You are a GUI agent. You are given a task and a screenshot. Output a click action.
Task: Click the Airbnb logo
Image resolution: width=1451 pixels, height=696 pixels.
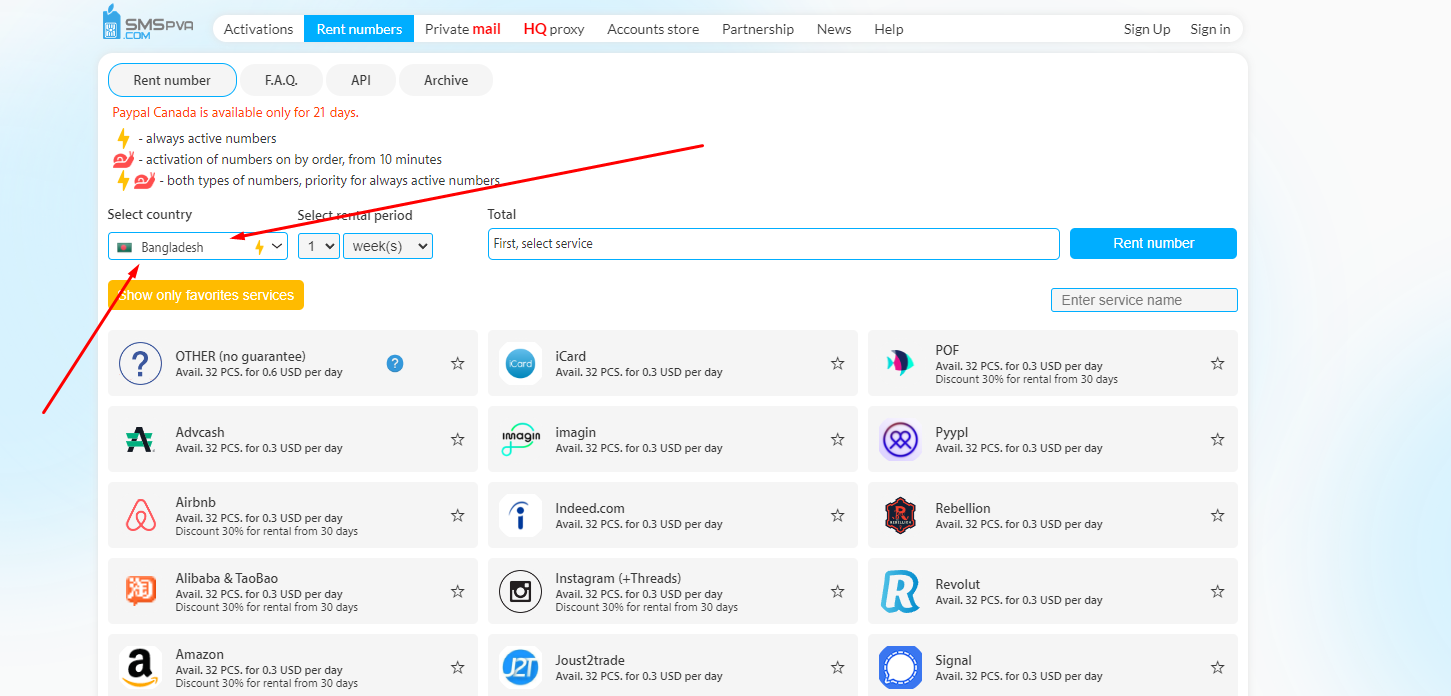pos(140,515)
